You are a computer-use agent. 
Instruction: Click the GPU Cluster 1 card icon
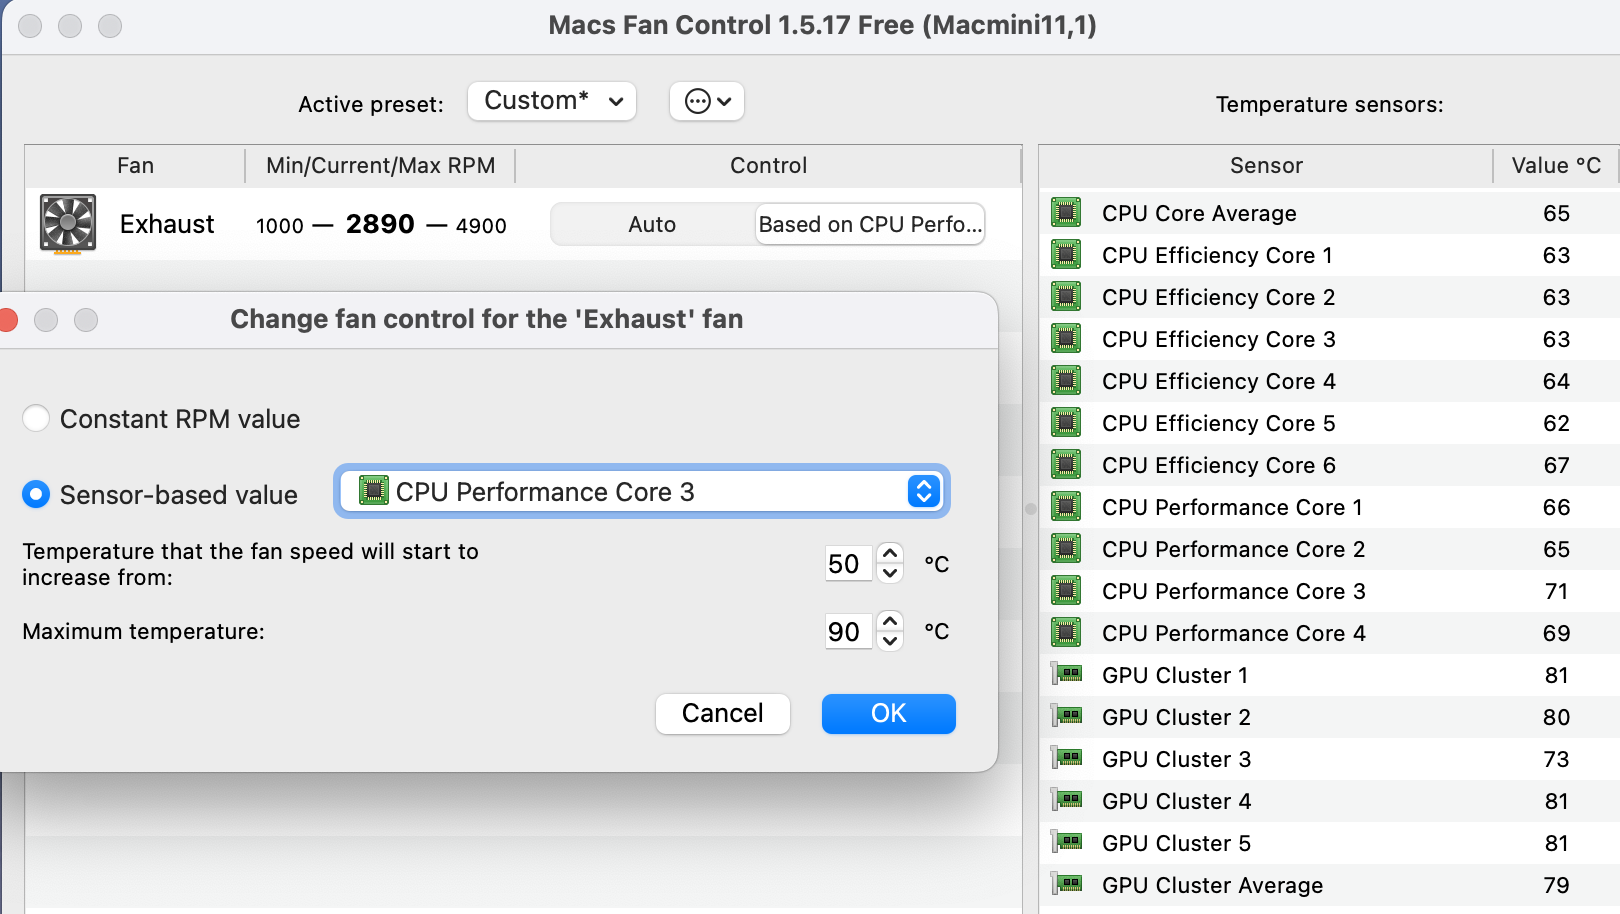coord(1067,675)
